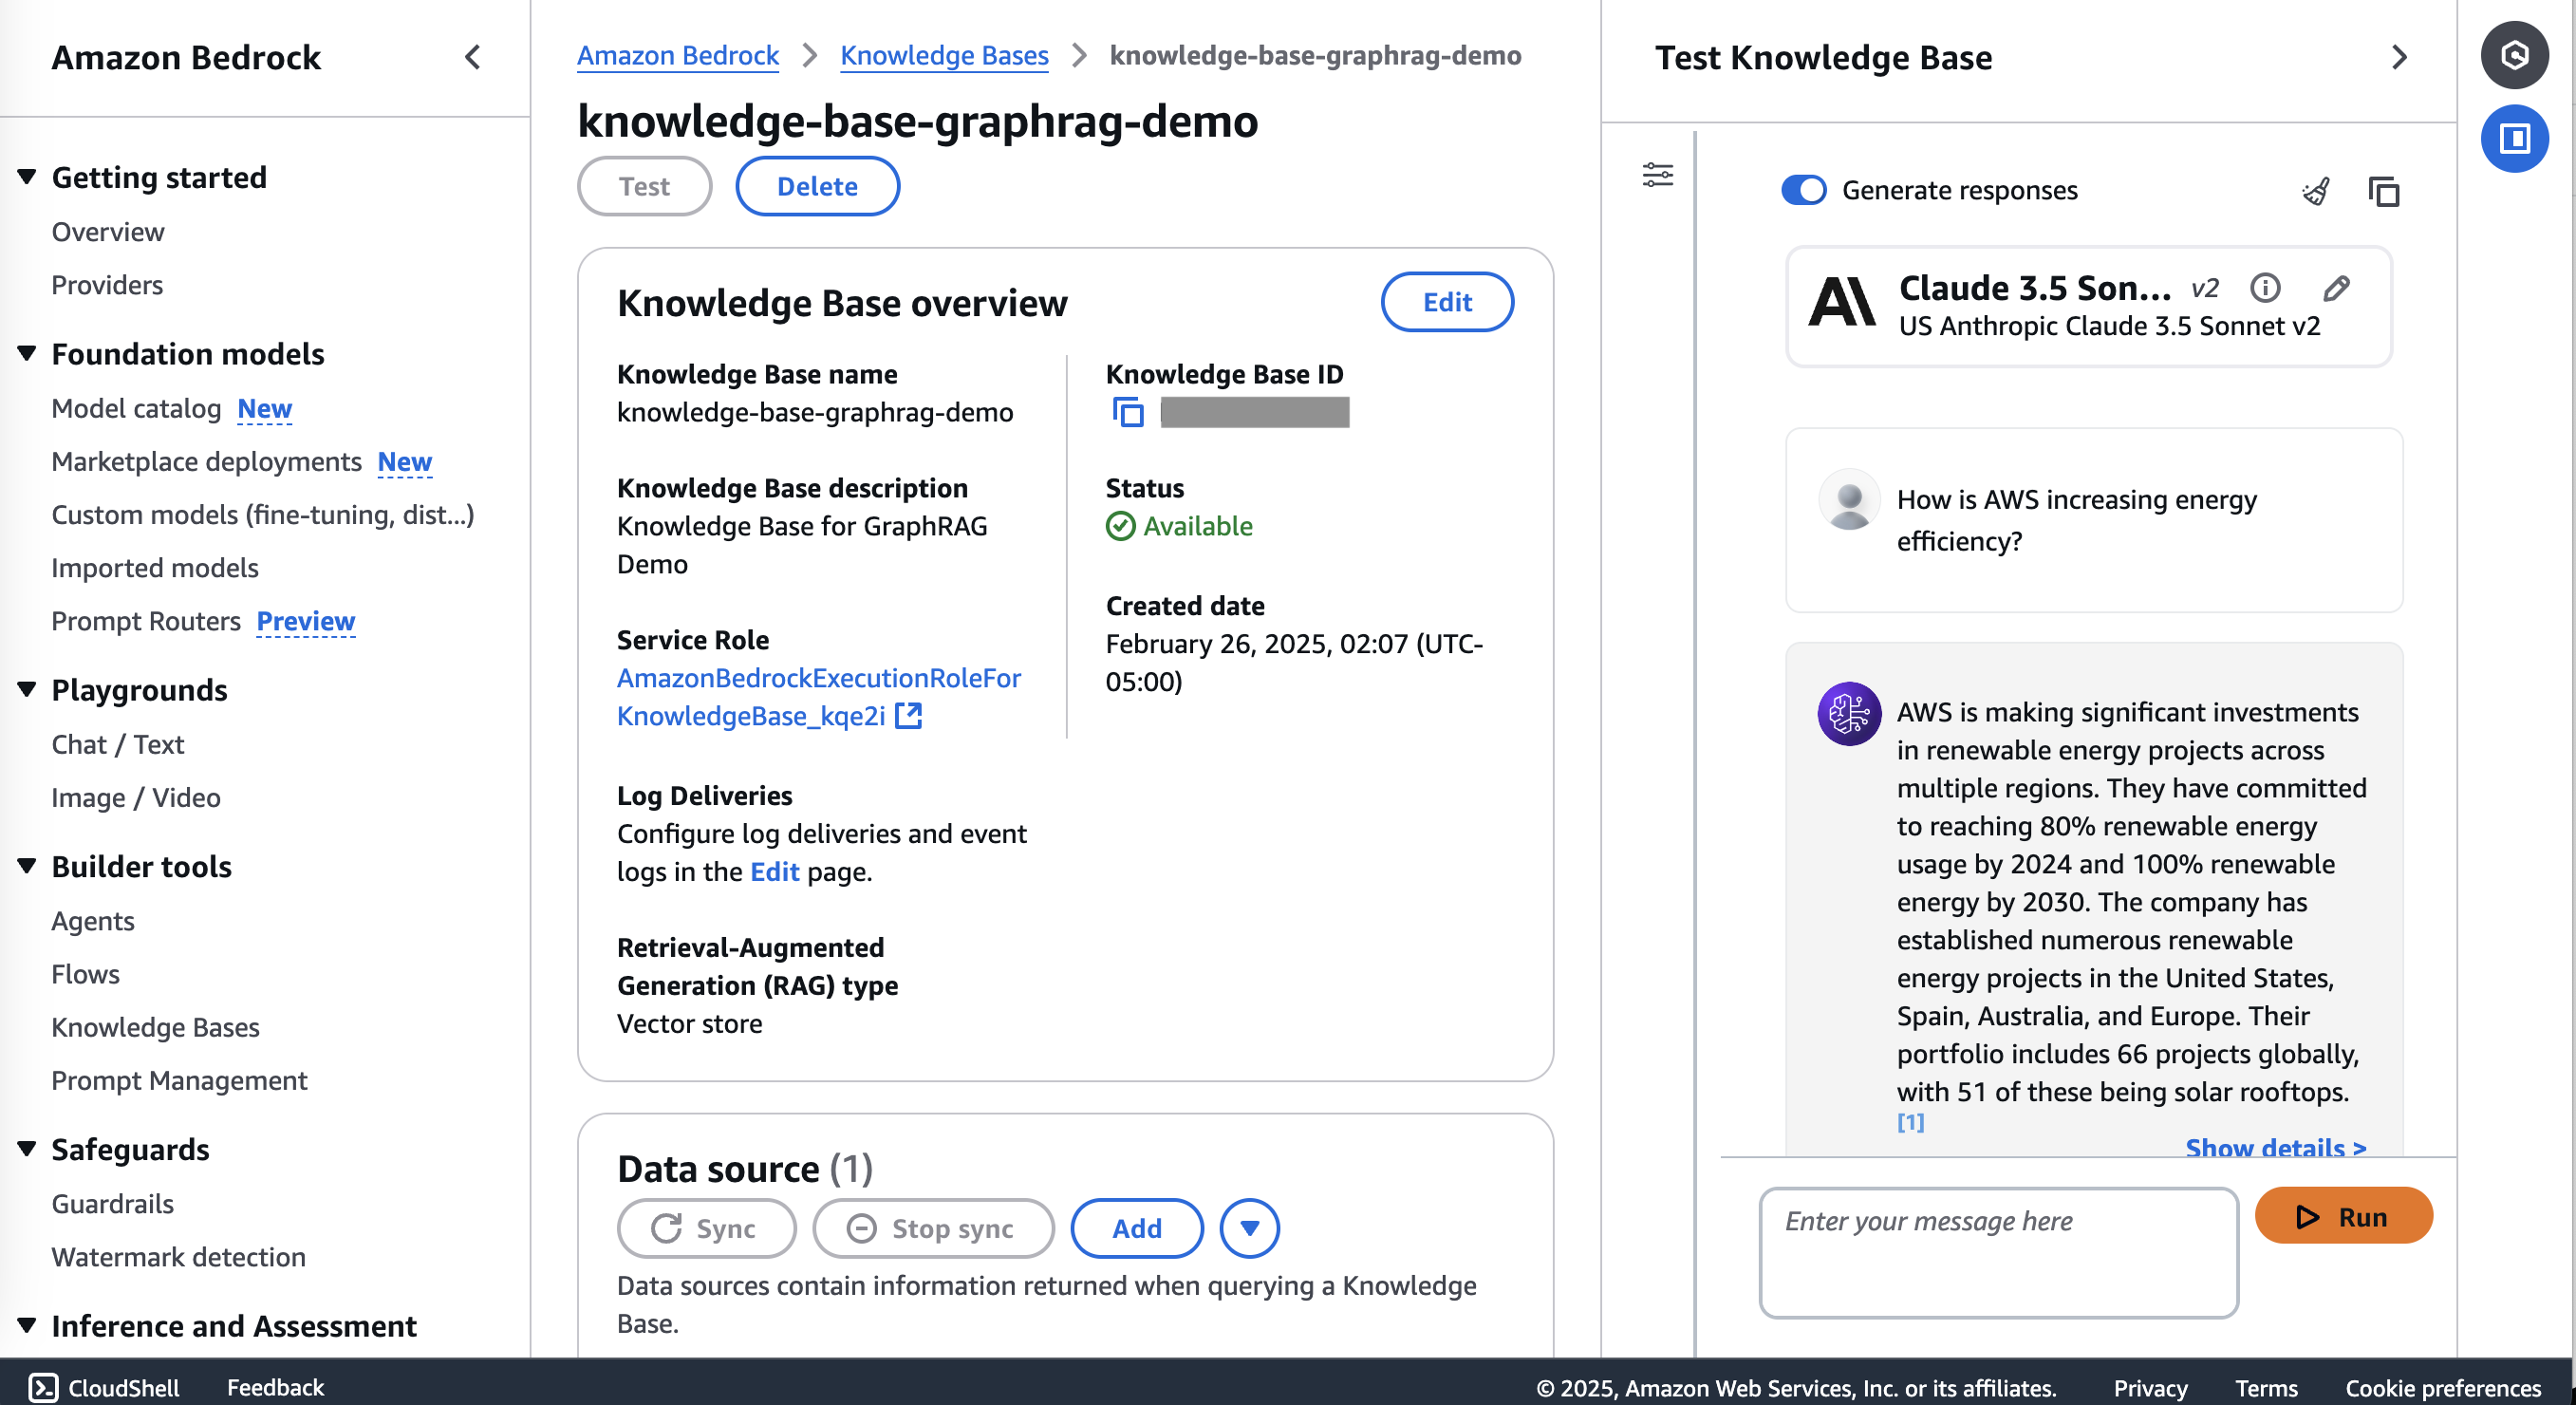Copy conversation using the copy icon

pos(2383,191)
